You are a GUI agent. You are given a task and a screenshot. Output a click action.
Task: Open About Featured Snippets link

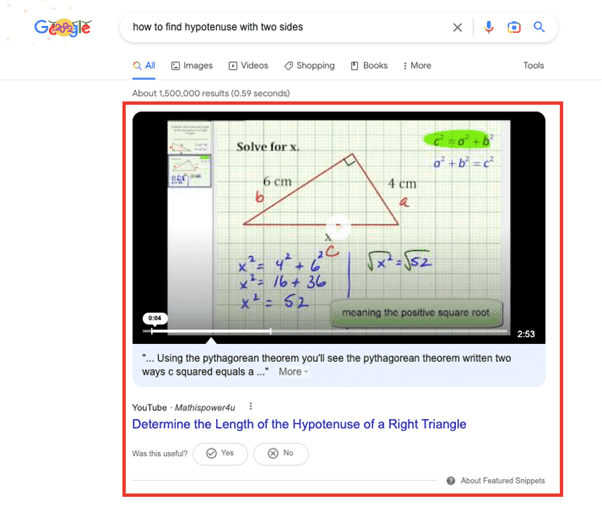coord(503,481)
